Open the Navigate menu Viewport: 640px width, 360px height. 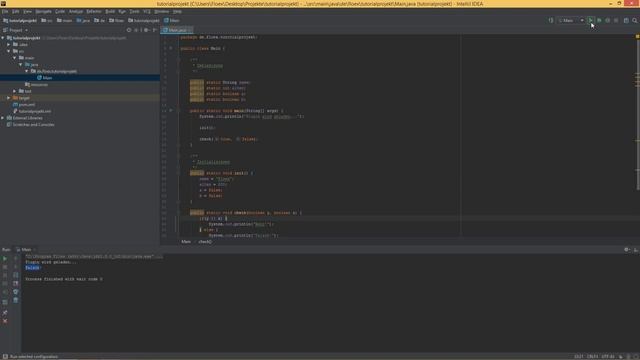(x=43, y=11)
